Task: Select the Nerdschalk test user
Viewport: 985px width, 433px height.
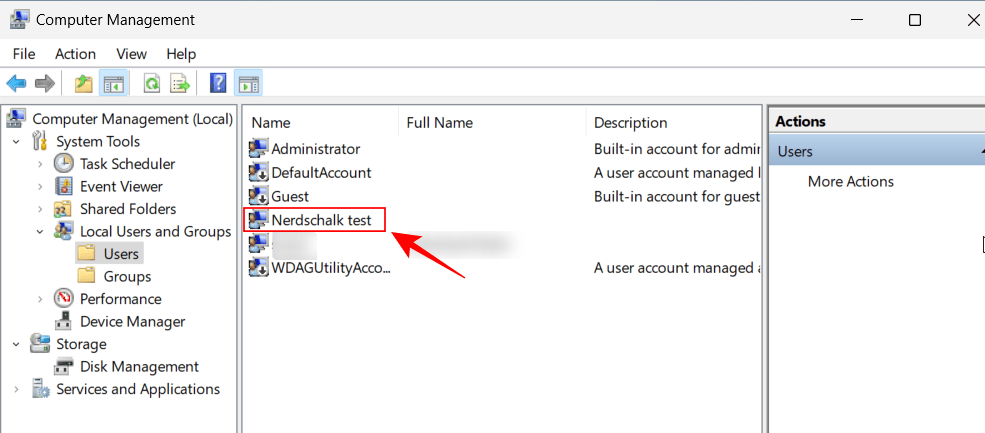Action: click(321, 219)
